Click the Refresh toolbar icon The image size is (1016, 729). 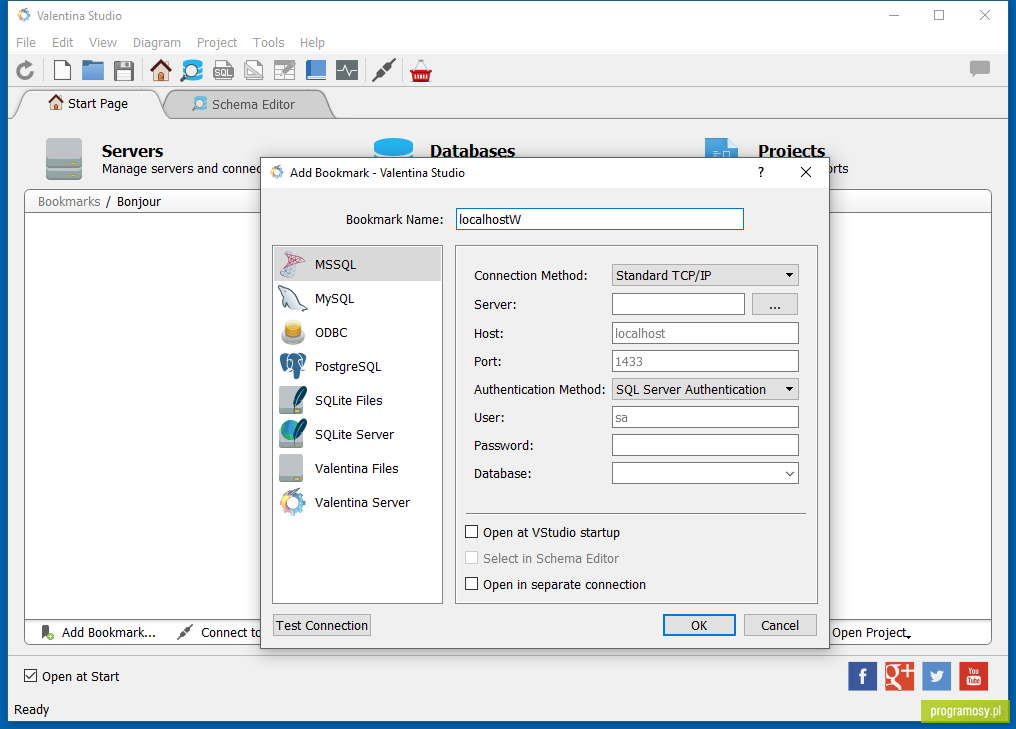[25, 71]
